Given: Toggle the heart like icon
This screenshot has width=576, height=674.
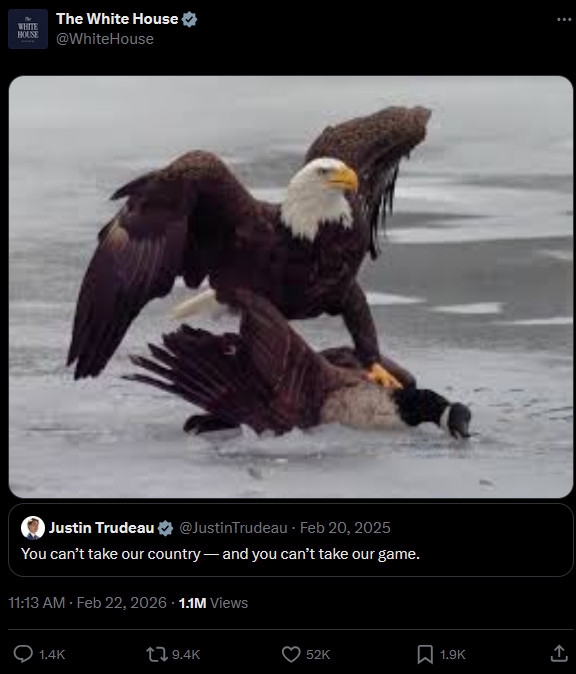Looking at the screenshot, I should (x=291, y=654).
